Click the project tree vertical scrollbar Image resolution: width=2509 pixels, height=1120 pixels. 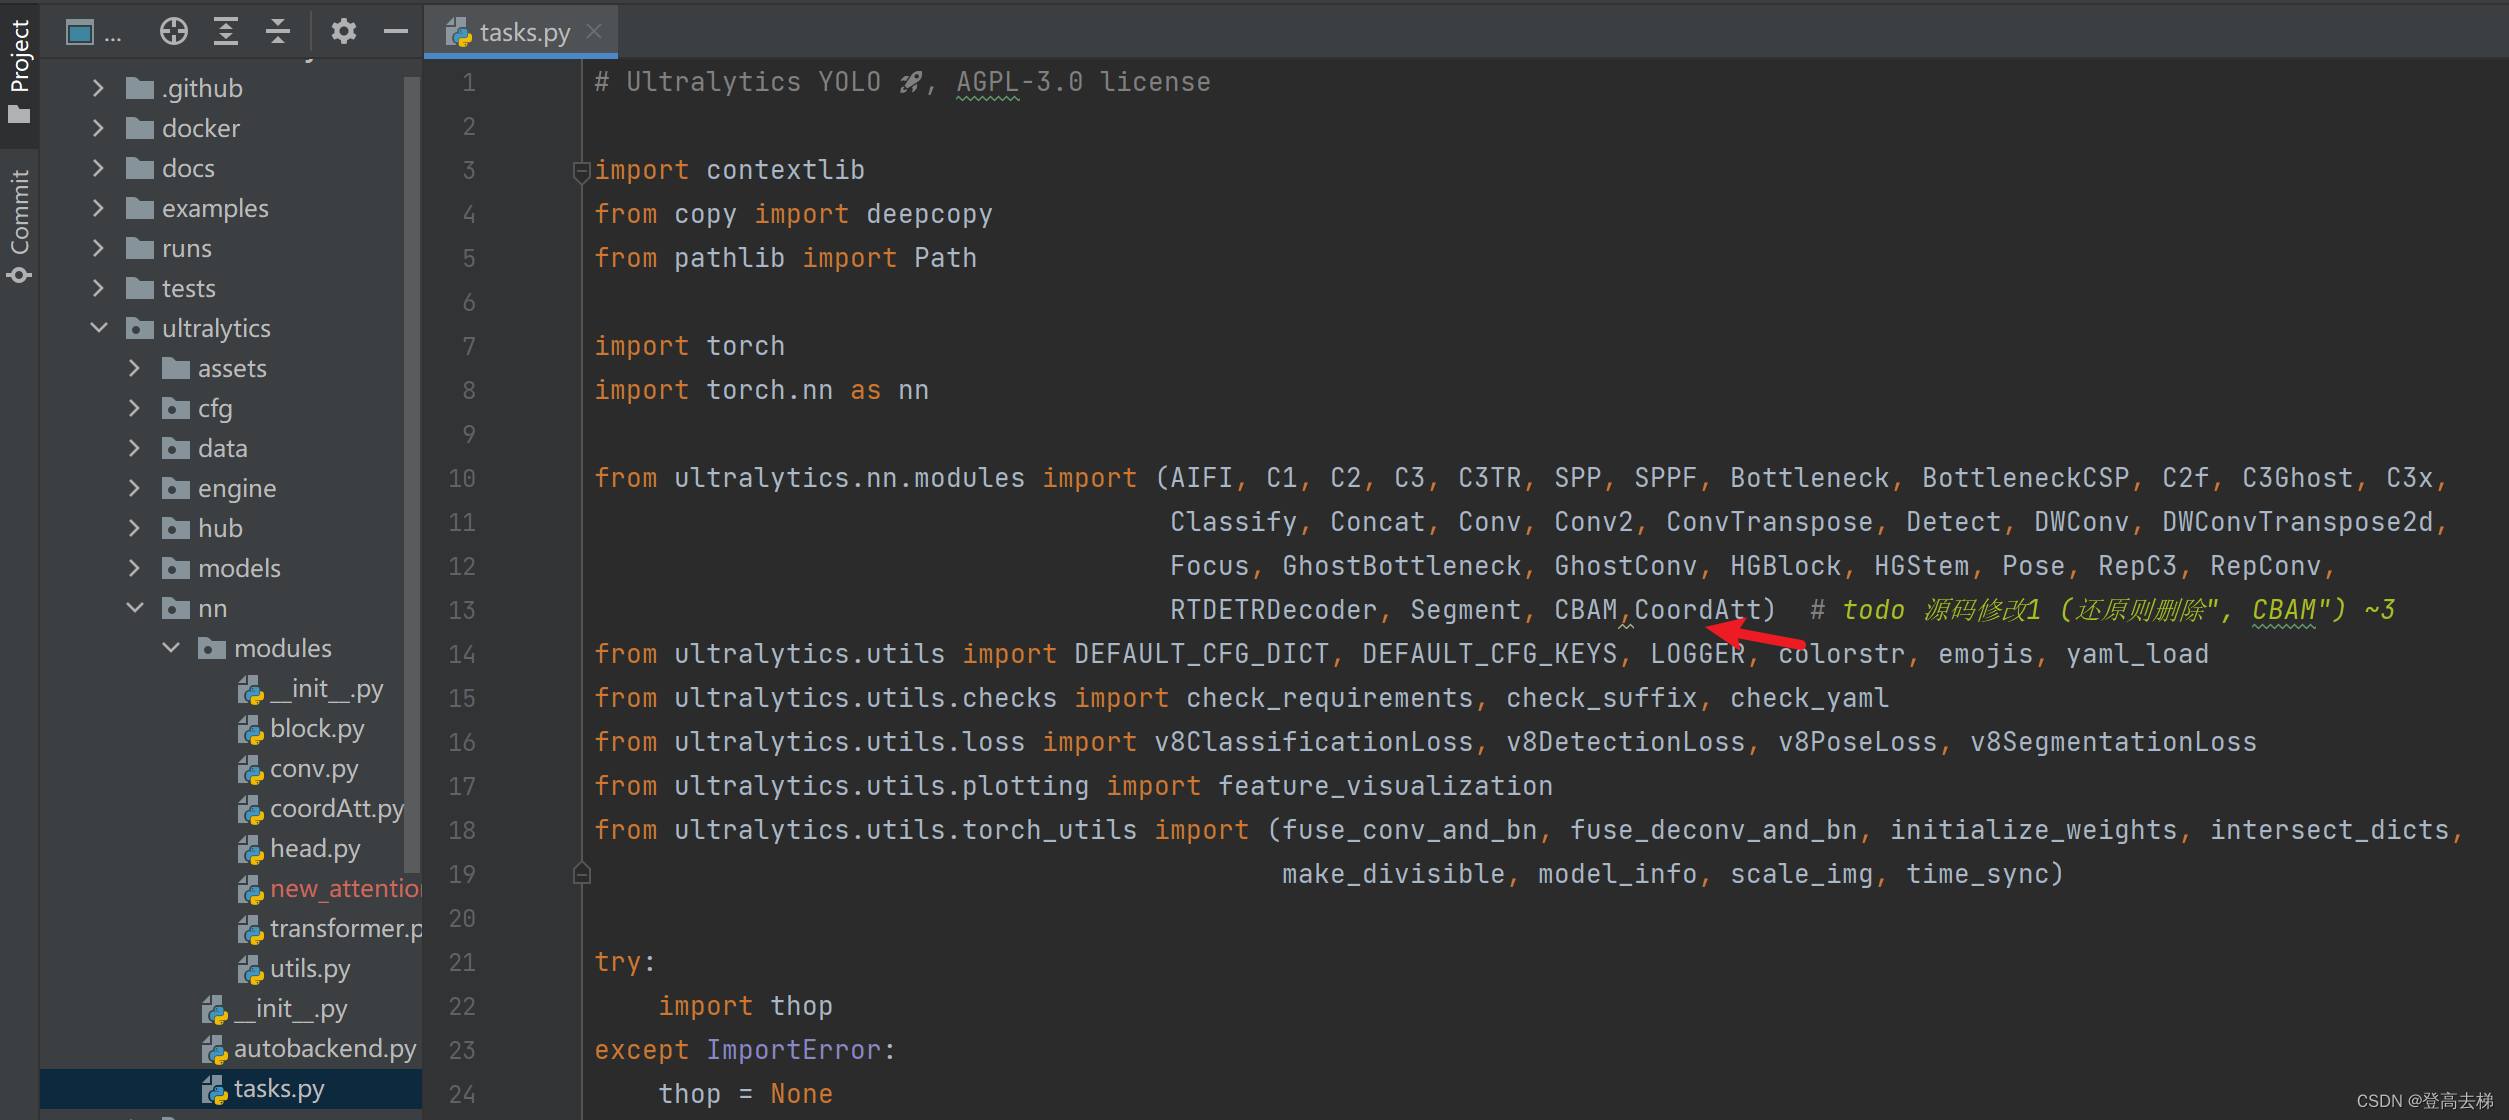(411, 475)
